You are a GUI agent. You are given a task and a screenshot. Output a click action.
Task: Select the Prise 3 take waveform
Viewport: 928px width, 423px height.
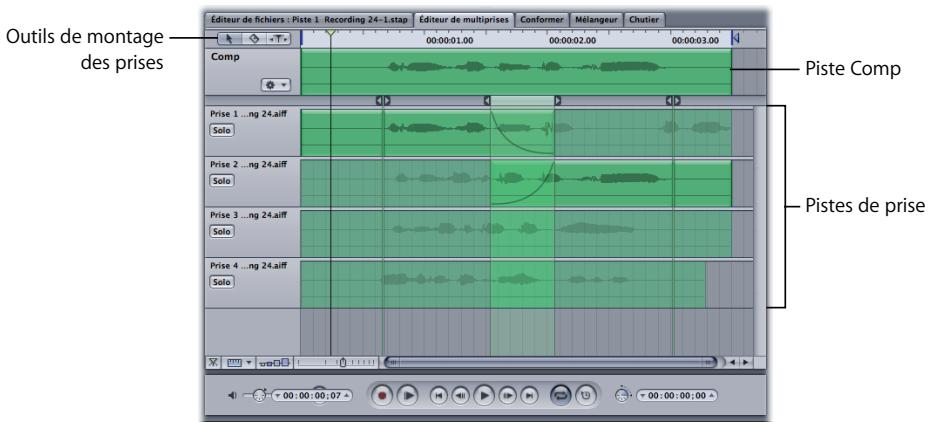pyautogui.click(x=516, y=233)
